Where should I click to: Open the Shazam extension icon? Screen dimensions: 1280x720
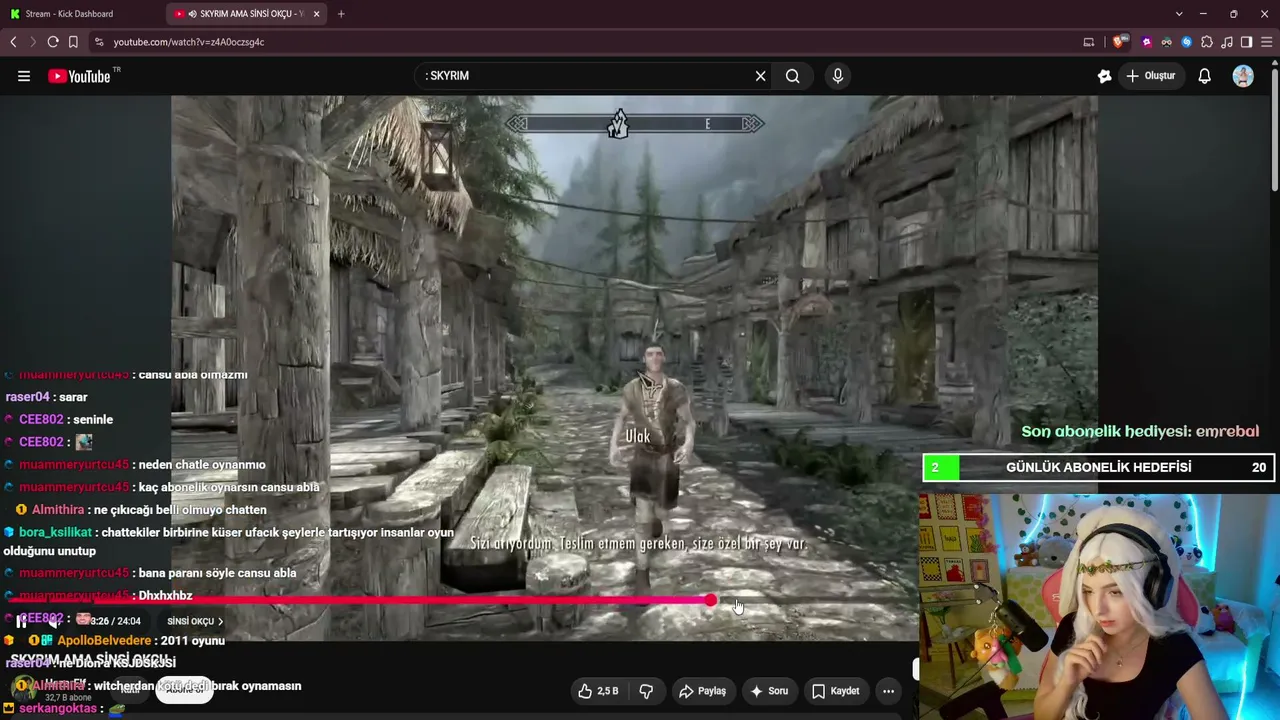(x=1187, y=42)
